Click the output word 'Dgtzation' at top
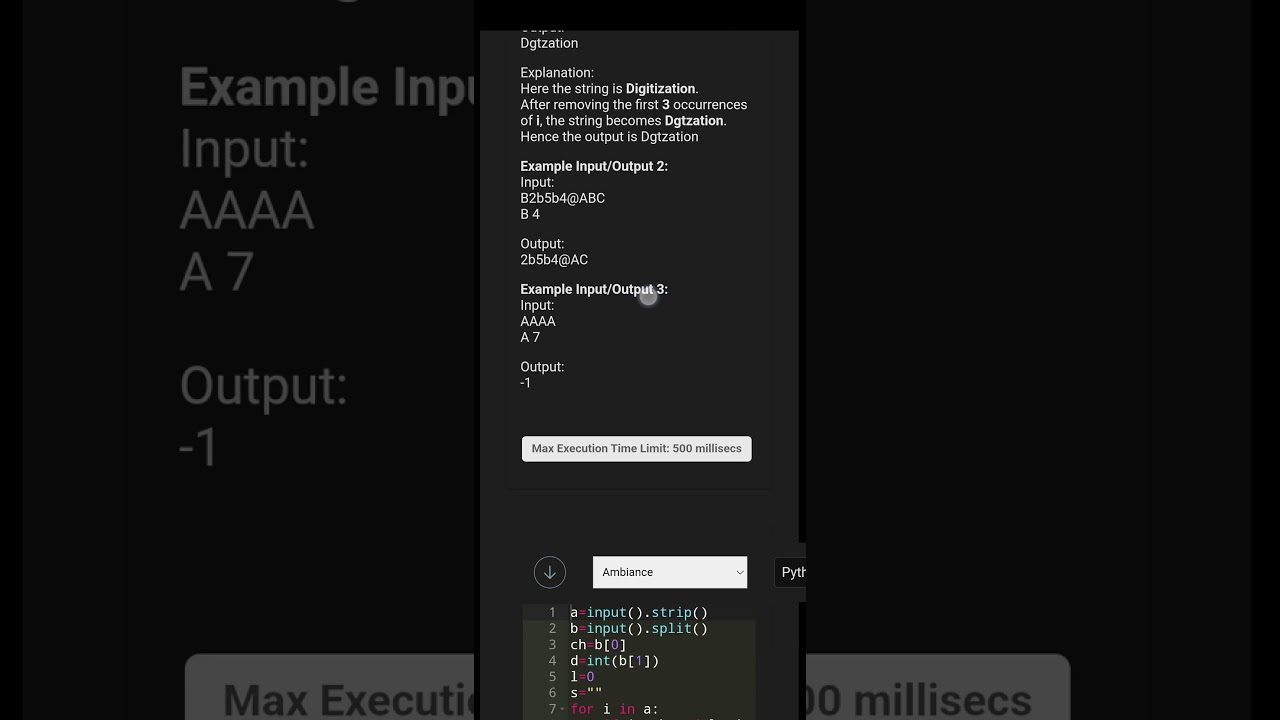This screenshot has height=720, width=1280. pyautogui.click(x=549, y=43)
